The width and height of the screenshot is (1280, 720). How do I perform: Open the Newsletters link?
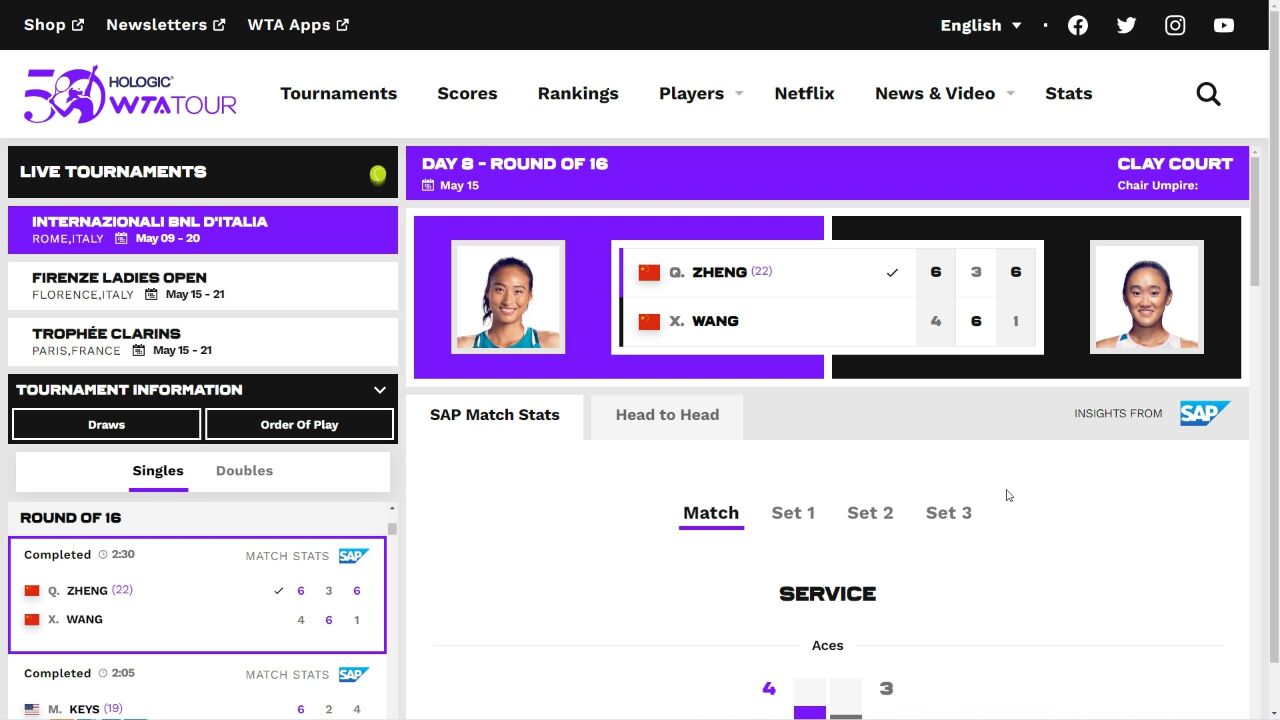pos(166,25)
